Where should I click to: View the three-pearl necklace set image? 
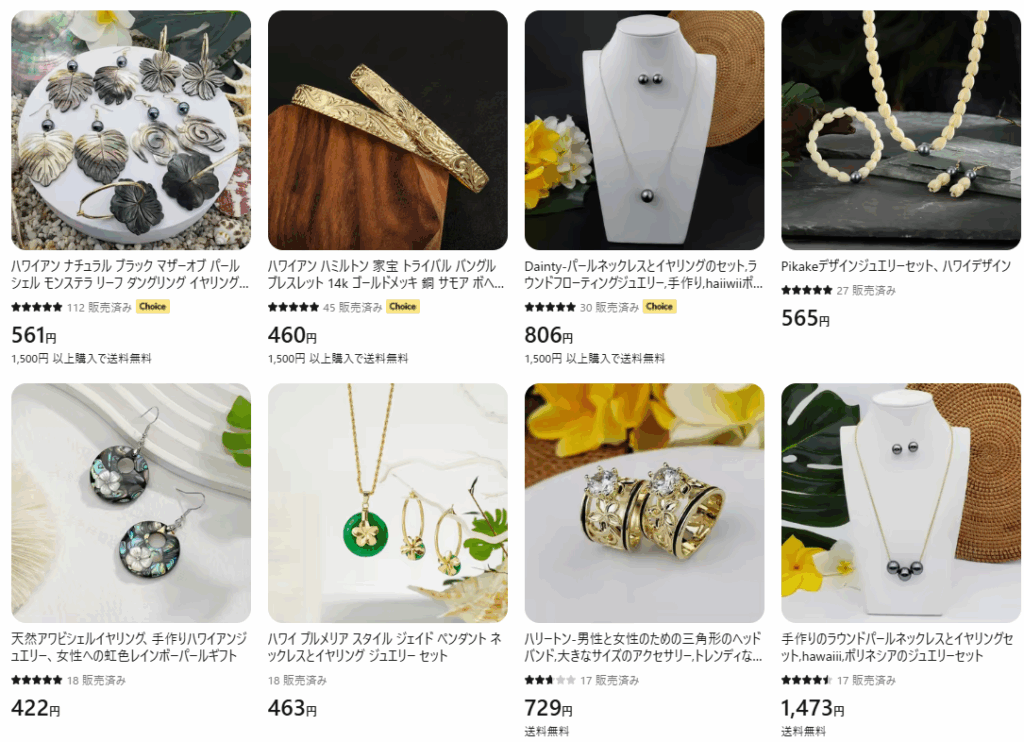point(901,503)
